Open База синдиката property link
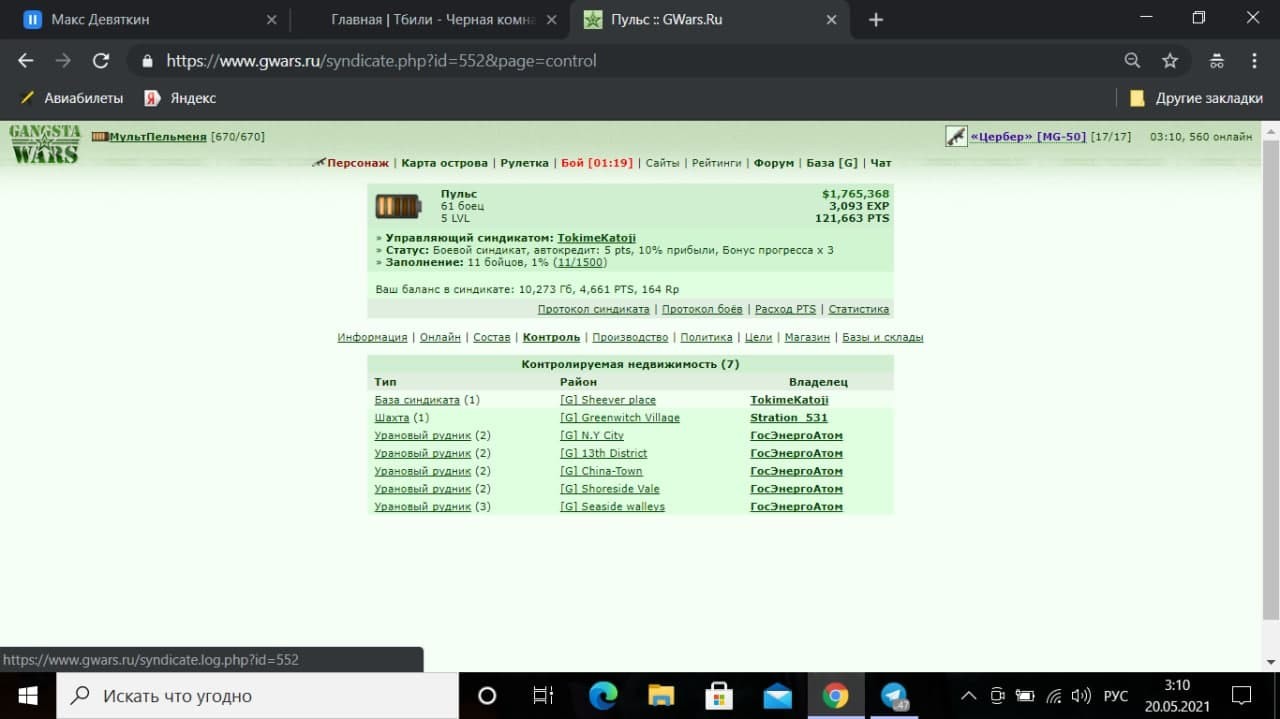1280x719 pixels. (417, 400)
